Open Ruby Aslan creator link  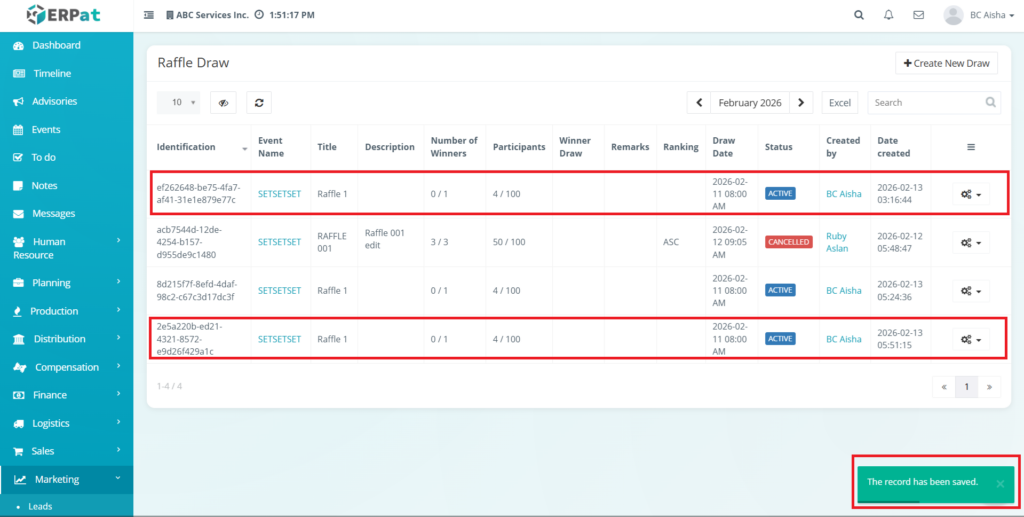point(836,242)
